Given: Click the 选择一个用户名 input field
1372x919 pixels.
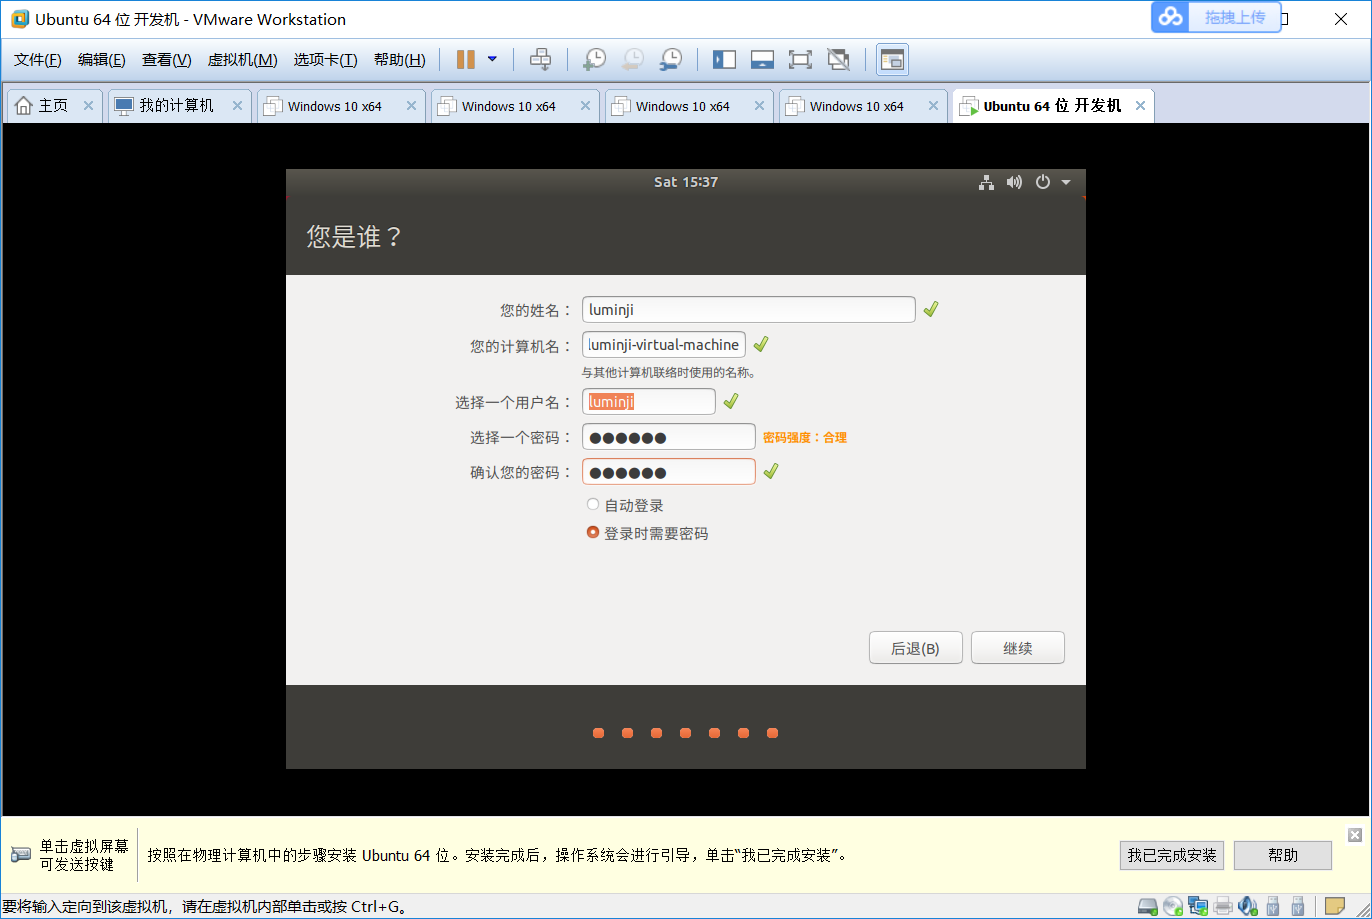Looking at the screenshot, I should pyautogui.click(x=649, y=402).
